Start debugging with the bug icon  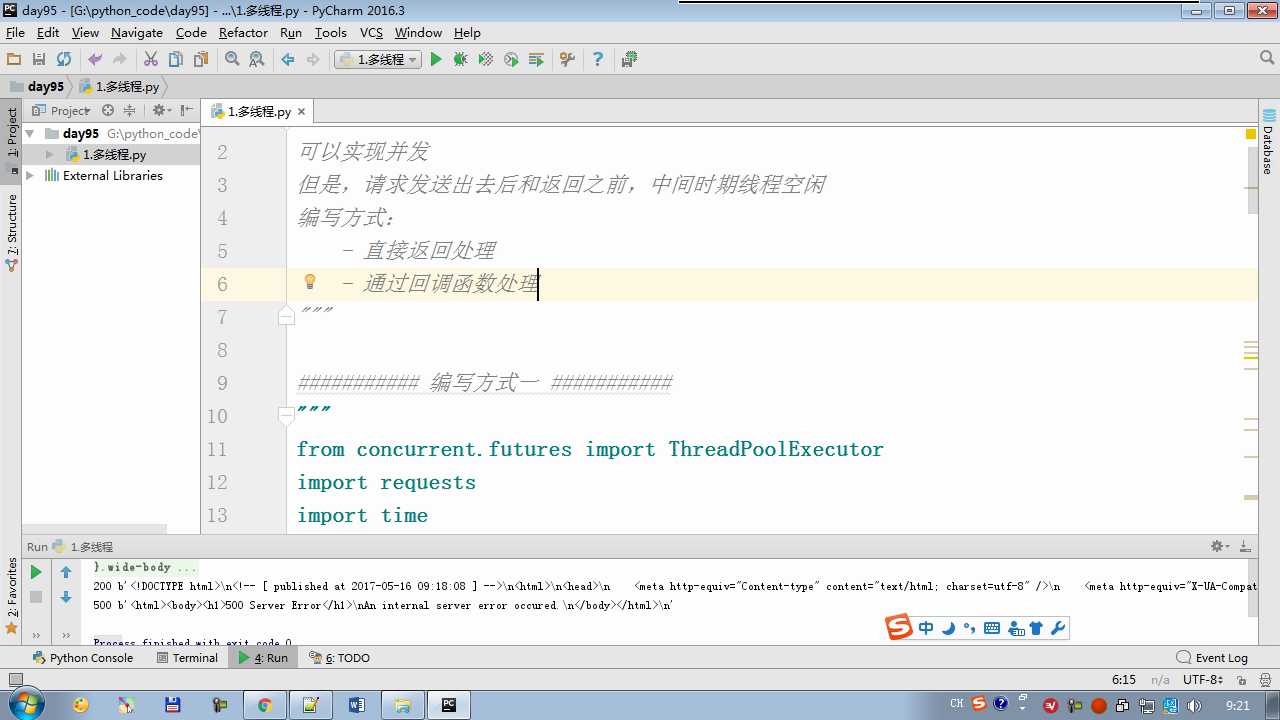(x=461, y=60)
